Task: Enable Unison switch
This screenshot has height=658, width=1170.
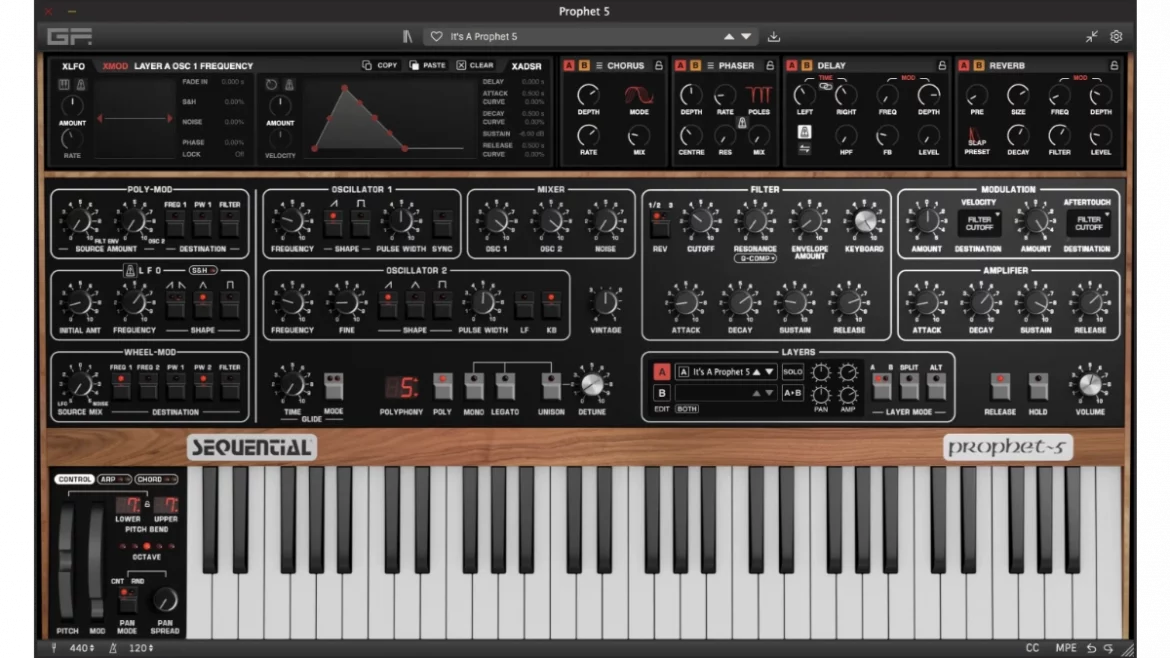Action: pyautogui.click(x=551, y=386)
